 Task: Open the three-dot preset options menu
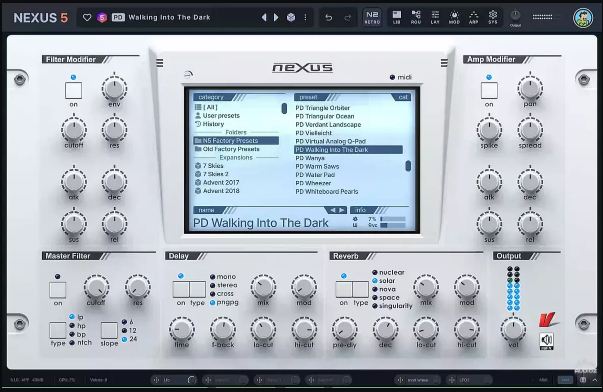point(306,17)
